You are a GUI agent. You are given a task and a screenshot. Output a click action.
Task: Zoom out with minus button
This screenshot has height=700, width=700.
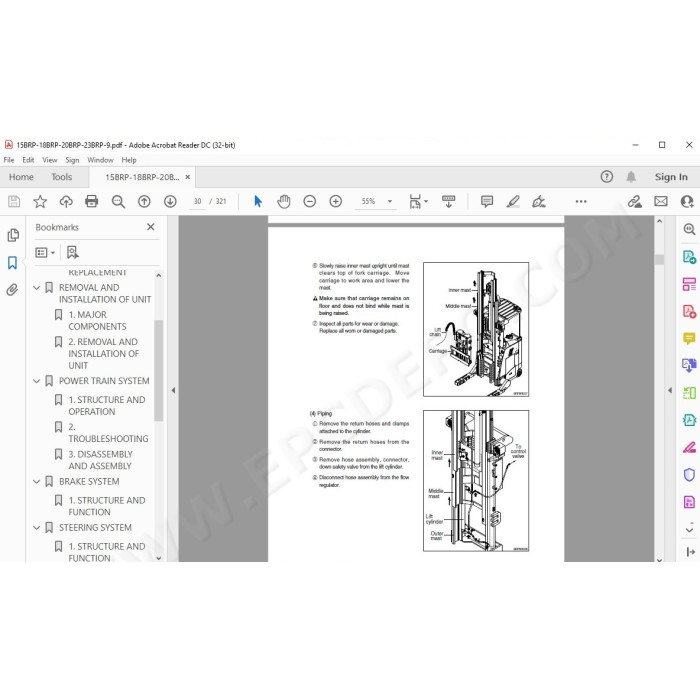click(x=309, y=201)
